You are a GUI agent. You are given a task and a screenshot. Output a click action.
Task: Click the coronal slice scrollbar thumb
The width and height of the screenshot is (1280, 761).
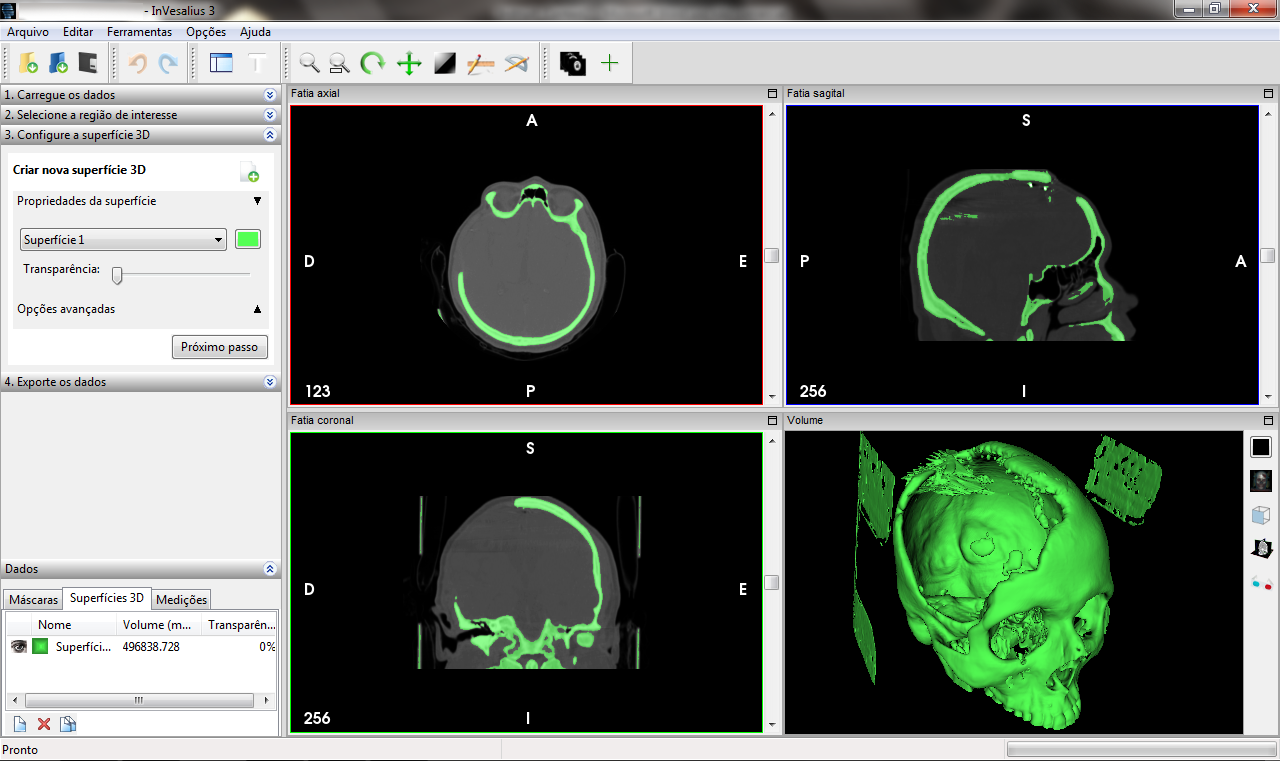coord(771,582)
